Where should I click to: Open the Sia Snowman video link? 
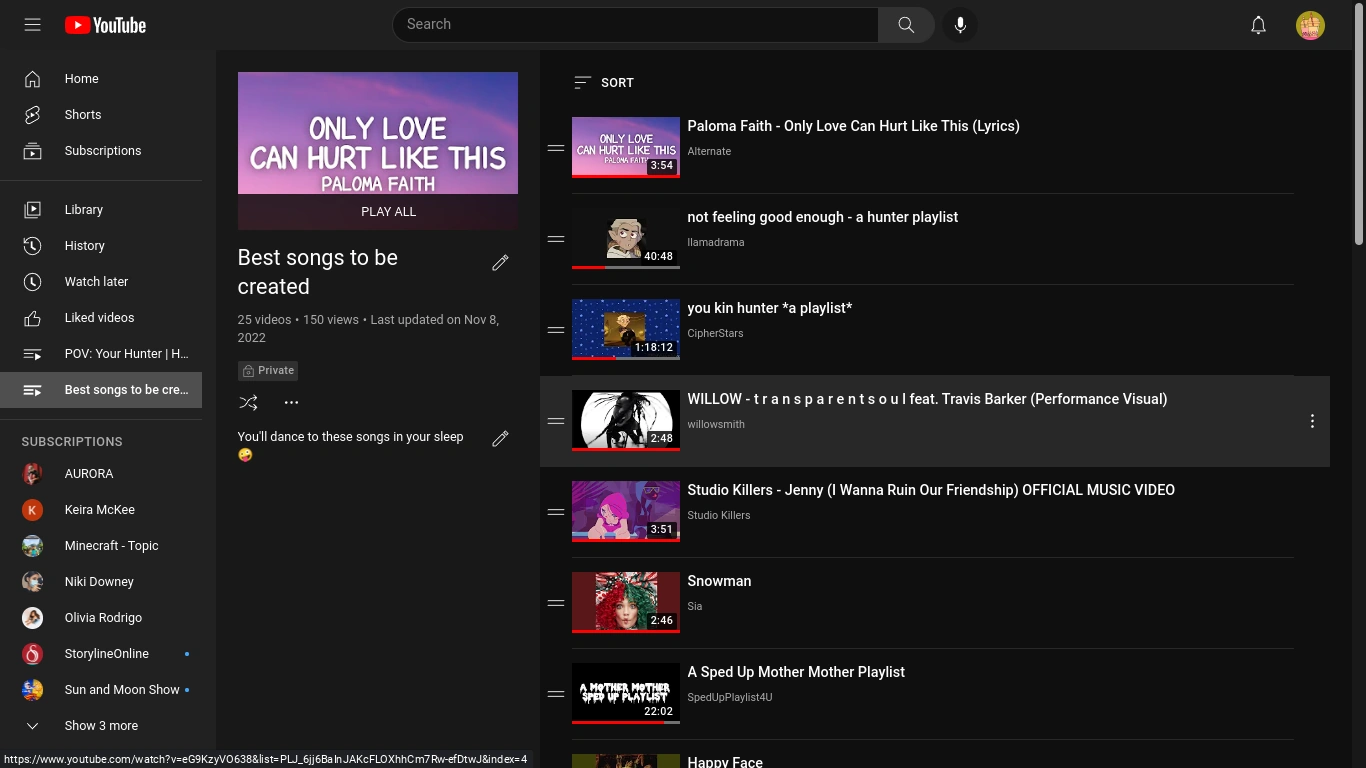[x=719, y=581]
